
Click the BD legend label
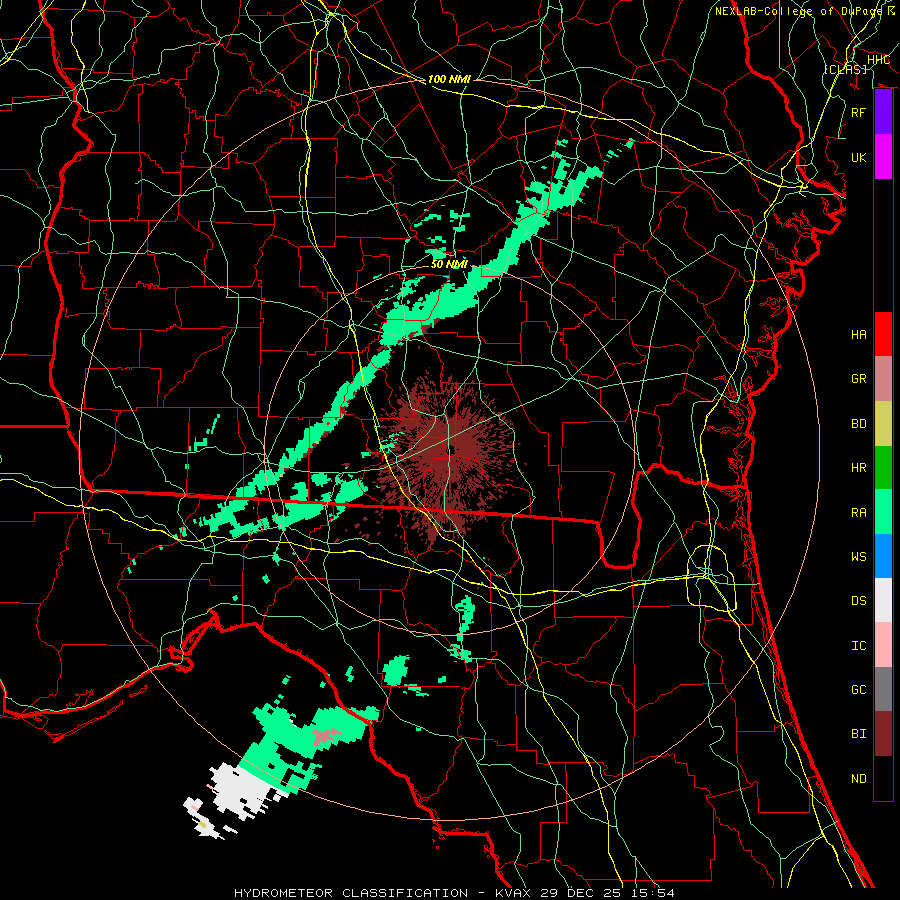(x=858, y=424)
